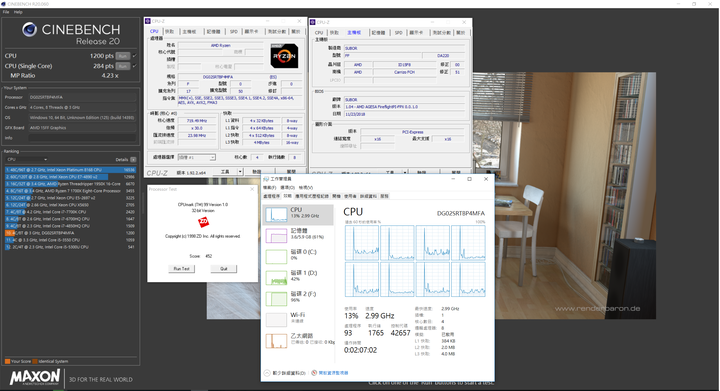Click the fewer details collapse arrow icon
The width and height of the screenshot is (720, 391).
(267, 373)
